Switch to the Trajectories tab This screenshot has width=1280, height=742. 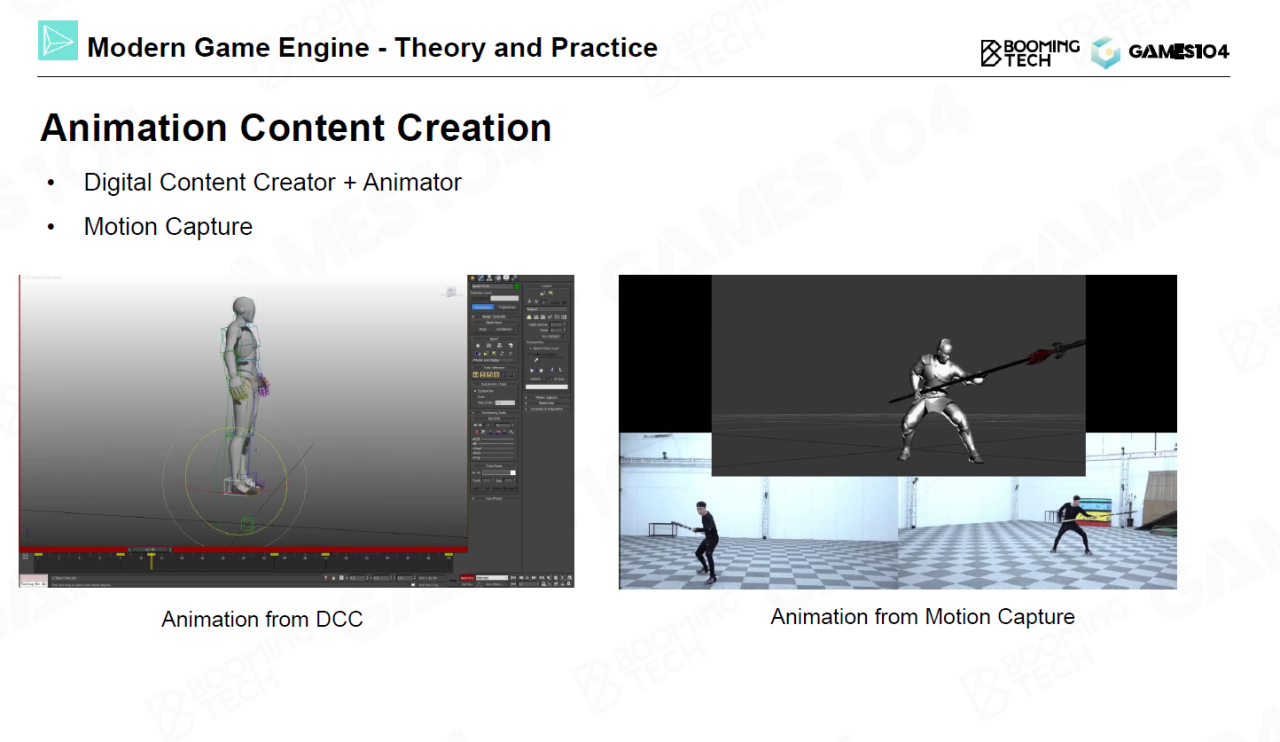(x=507, y=307)
